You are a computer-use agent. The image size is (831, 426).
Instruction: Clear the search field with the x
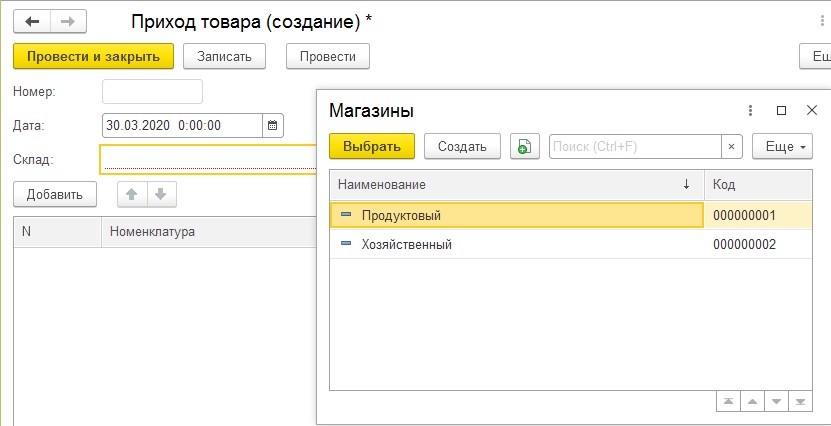732,146
